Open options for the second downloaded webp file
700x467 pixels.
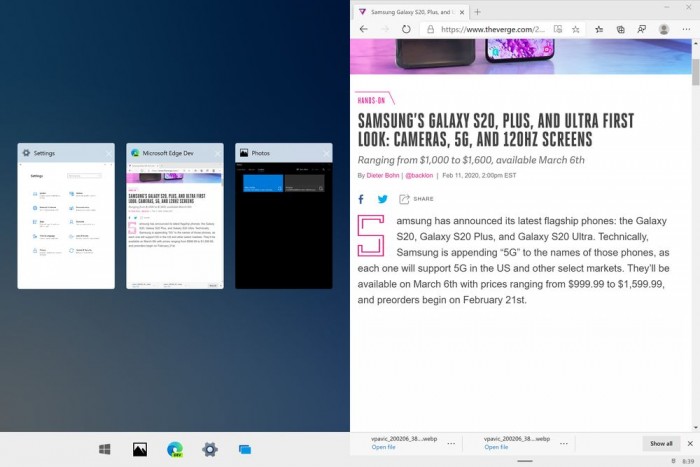click(563, 443)
